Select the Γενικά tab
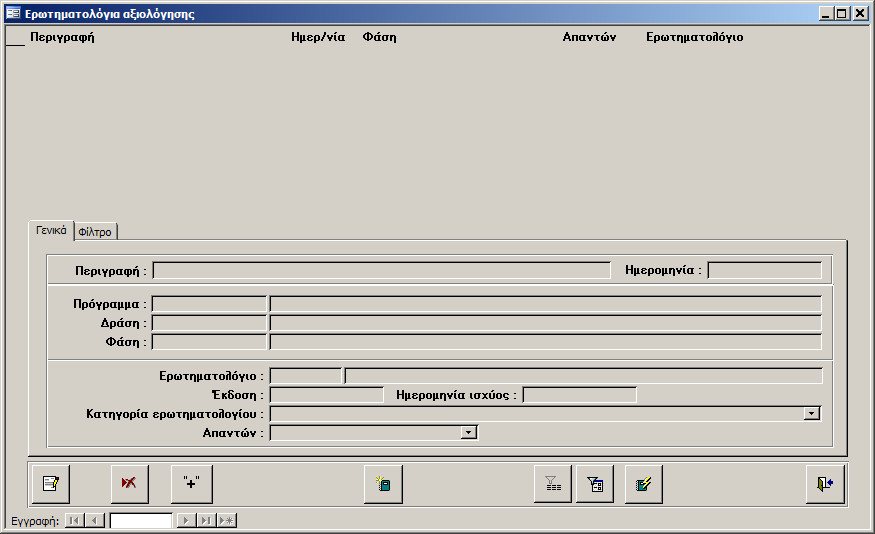 click(x=51, y=230)
